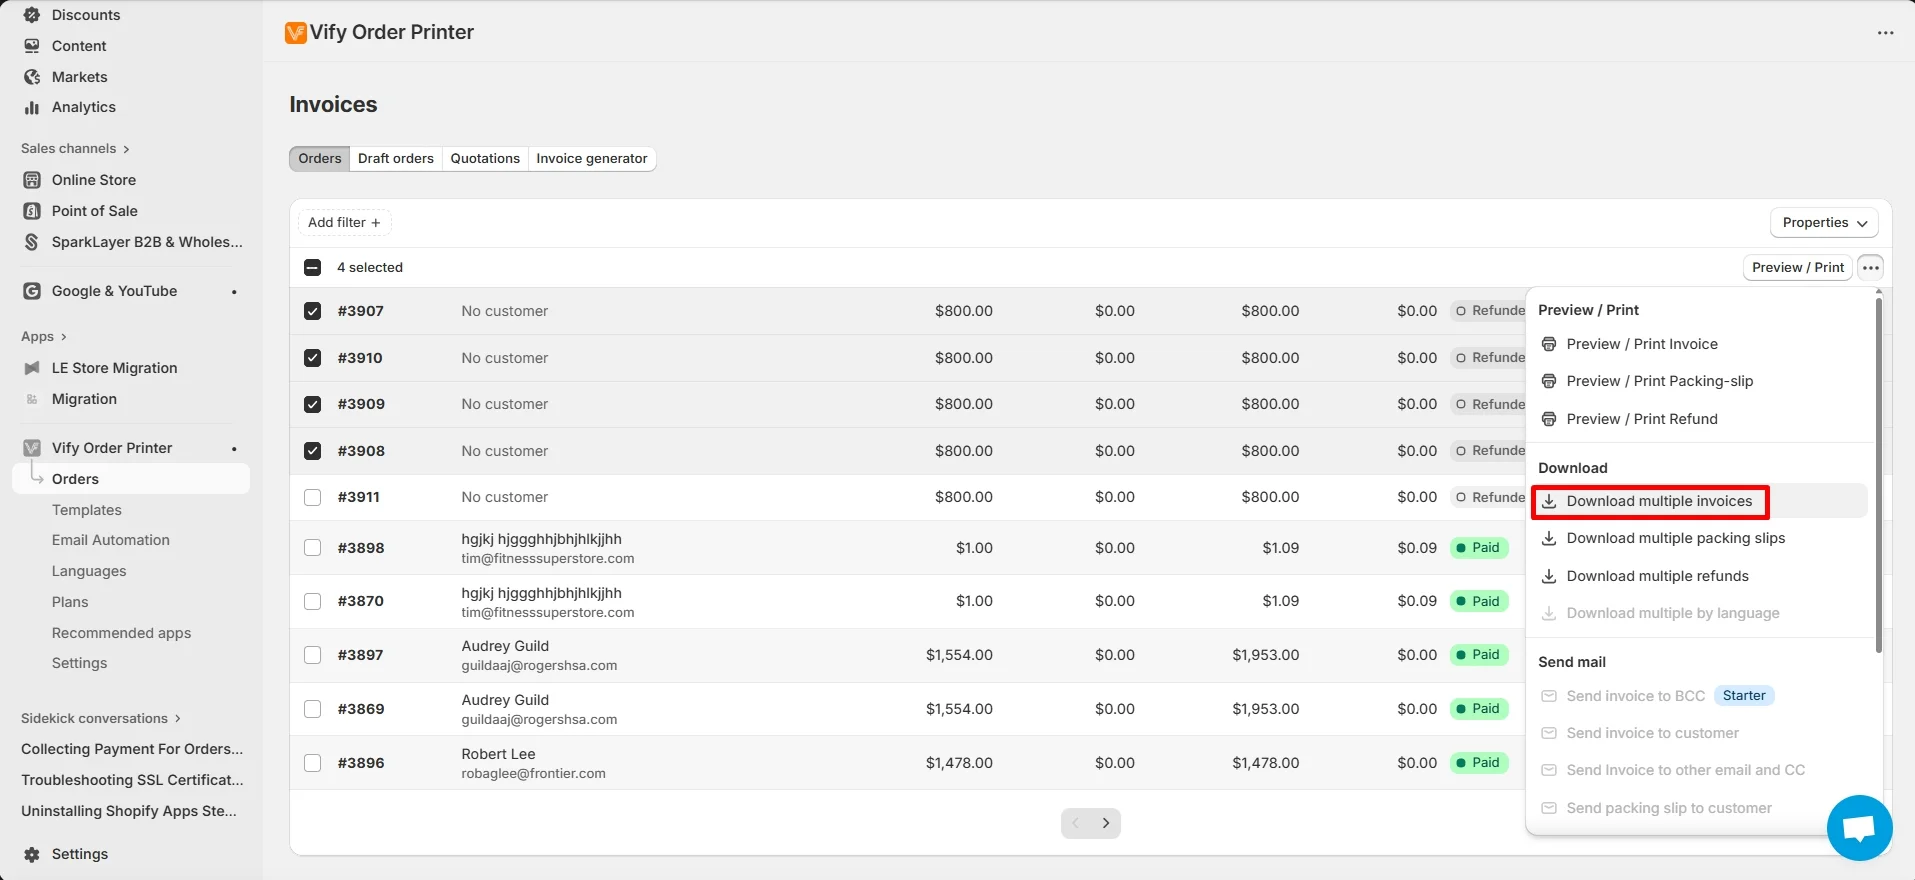Click the Paid badge for order #3869
This screenshot has height=880, width=1915.
point(1479,709)
